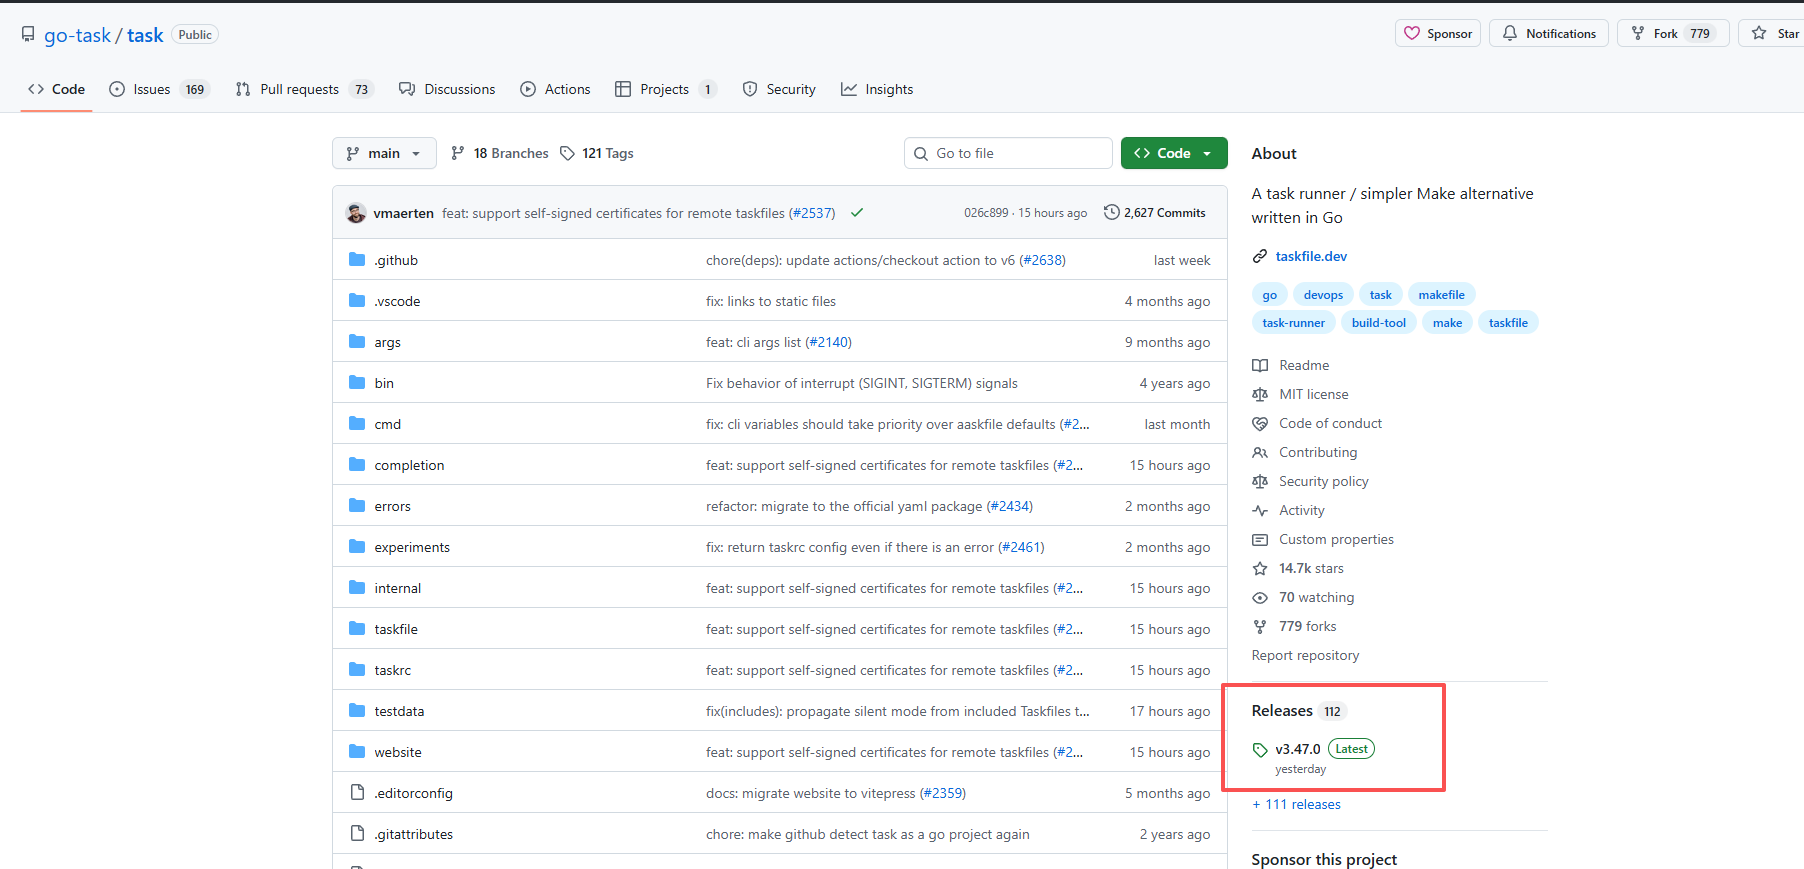Open the .github folder icon
1804x869 pixels.
(x=357, y=260)
